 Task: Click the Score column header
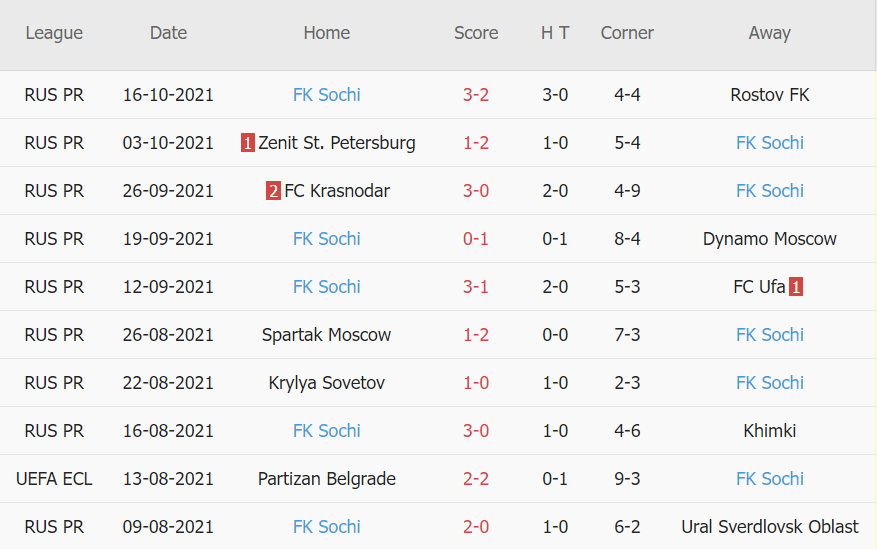(476, 33)
